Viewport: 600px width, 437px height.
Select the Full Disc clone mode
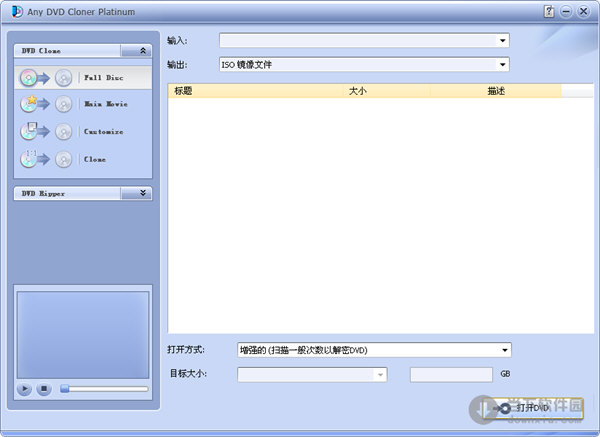tap(83, 78)
